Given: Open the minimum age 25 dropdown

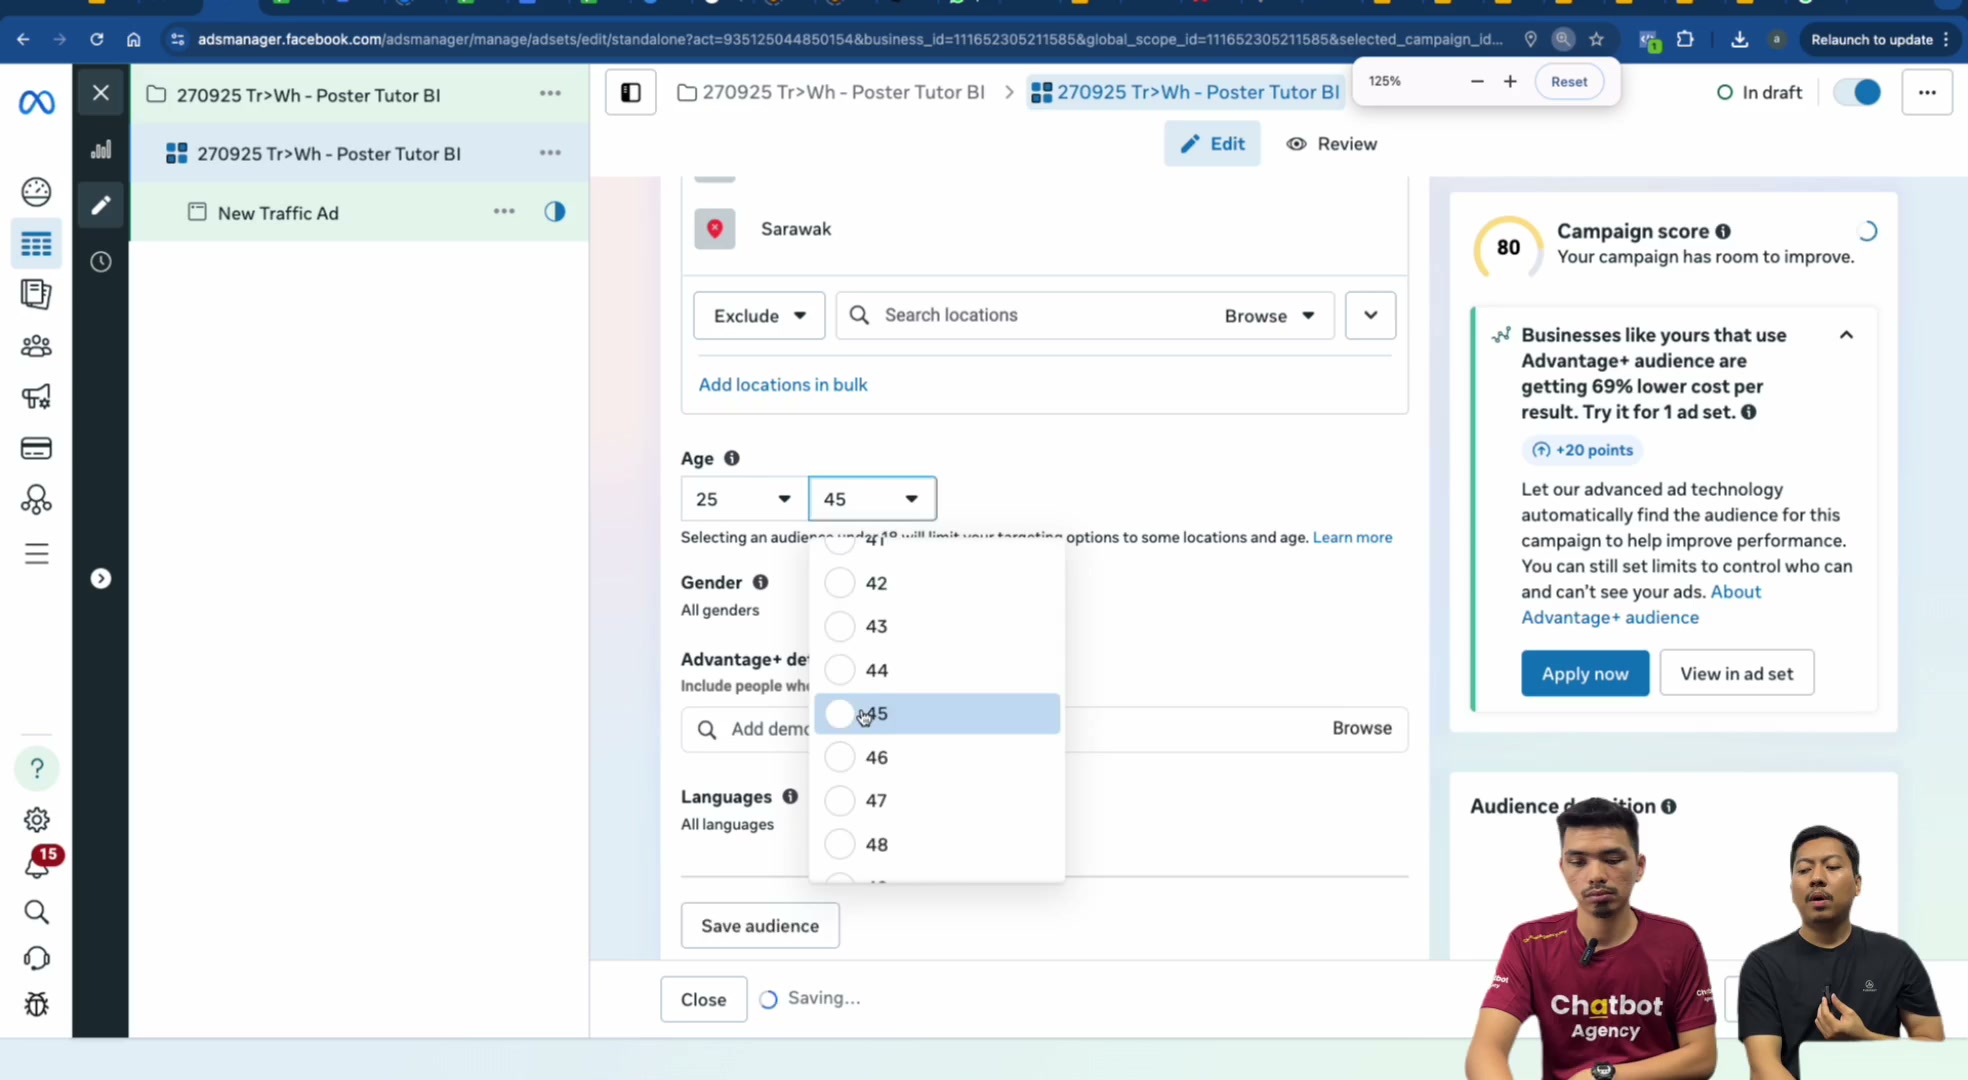Looking at the screenshot, I should click(744, 499).
